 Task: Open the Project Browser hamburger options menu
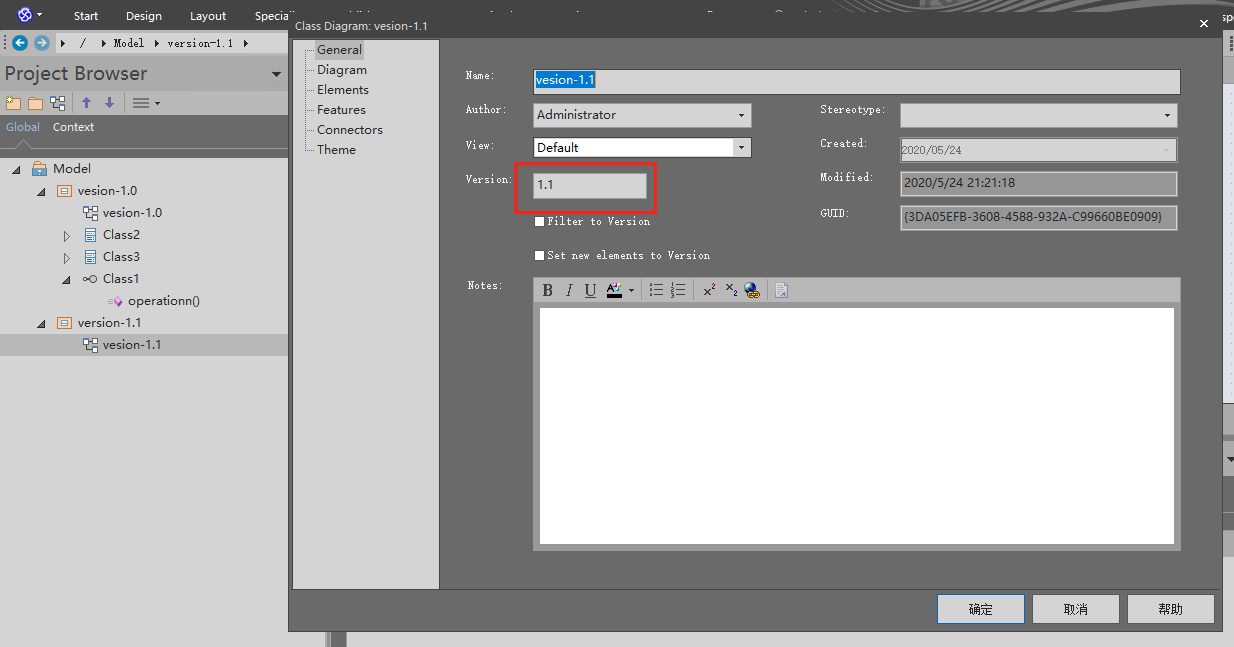[x=146, y=103]
